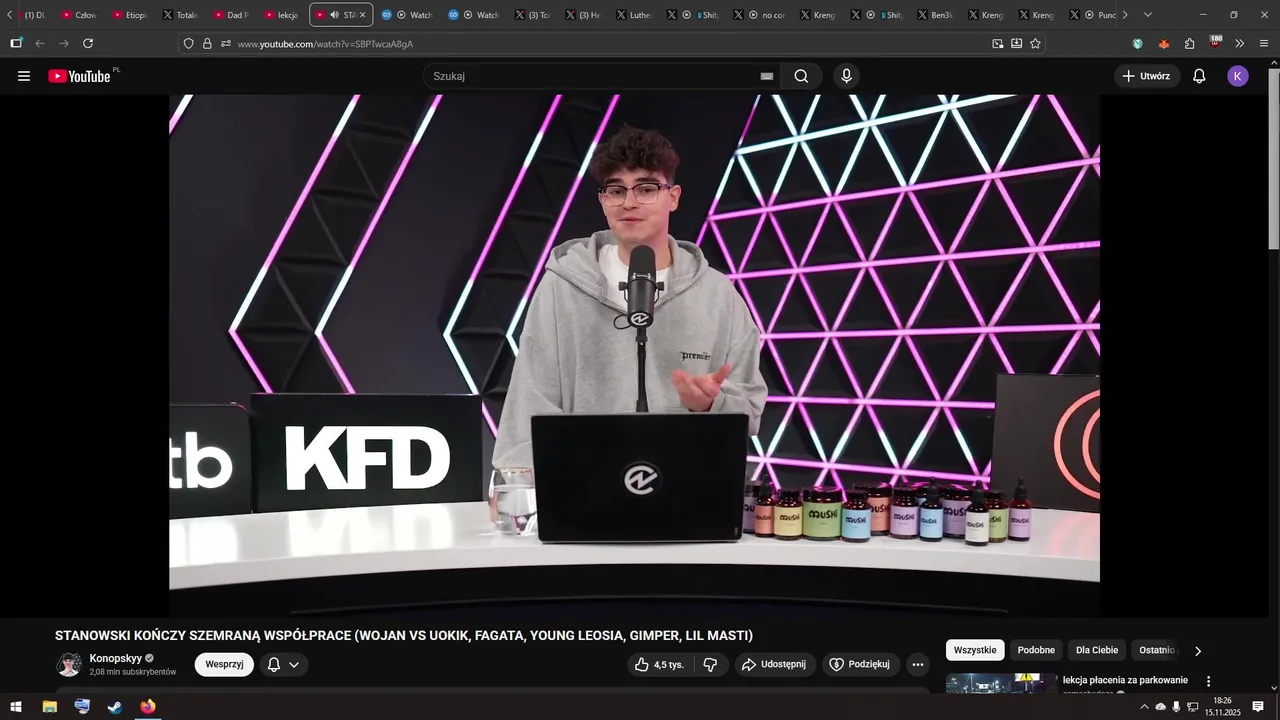Open Konopskyy channel avatar
1280x720 pixels.
coord(69,664)
